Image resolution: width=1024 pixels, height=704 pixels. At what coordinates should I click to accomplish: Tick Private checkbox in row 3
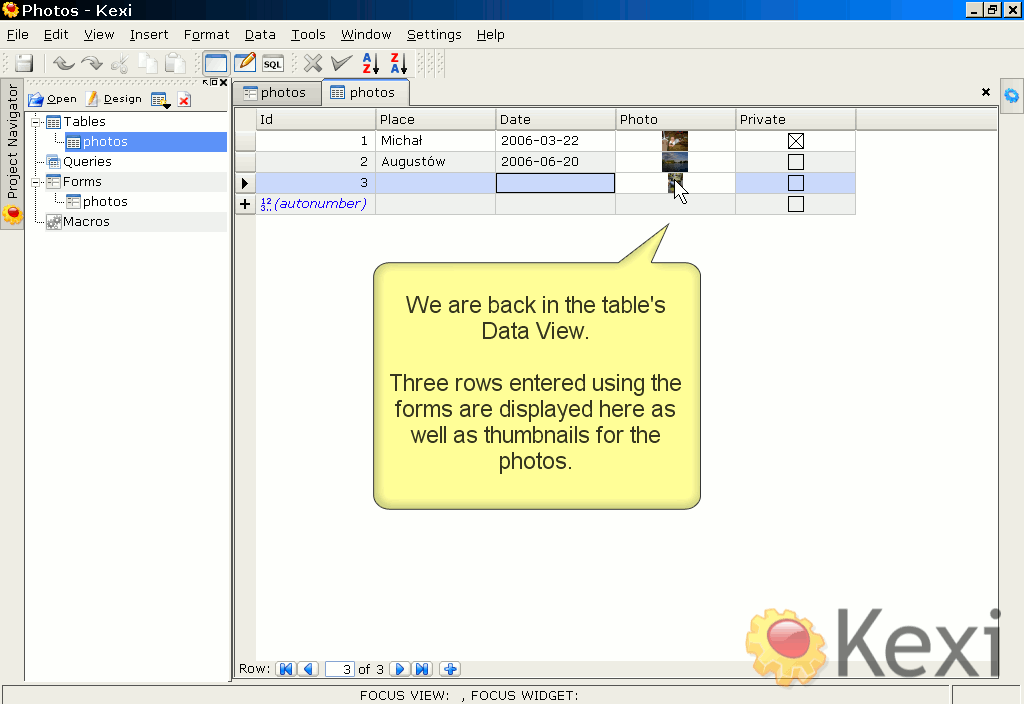[x=796, y=183]
